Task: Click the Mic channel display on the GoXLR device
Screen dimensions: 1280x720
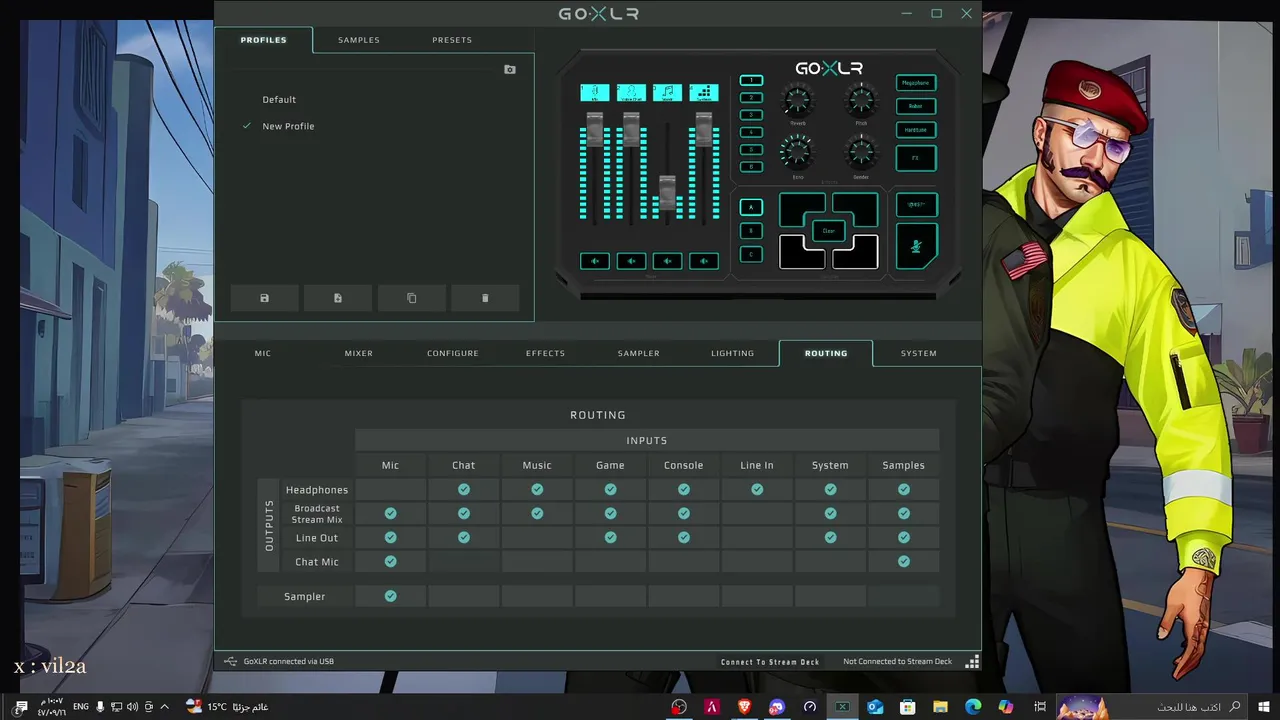Action: pyautogui.click(x=595, y=93)
